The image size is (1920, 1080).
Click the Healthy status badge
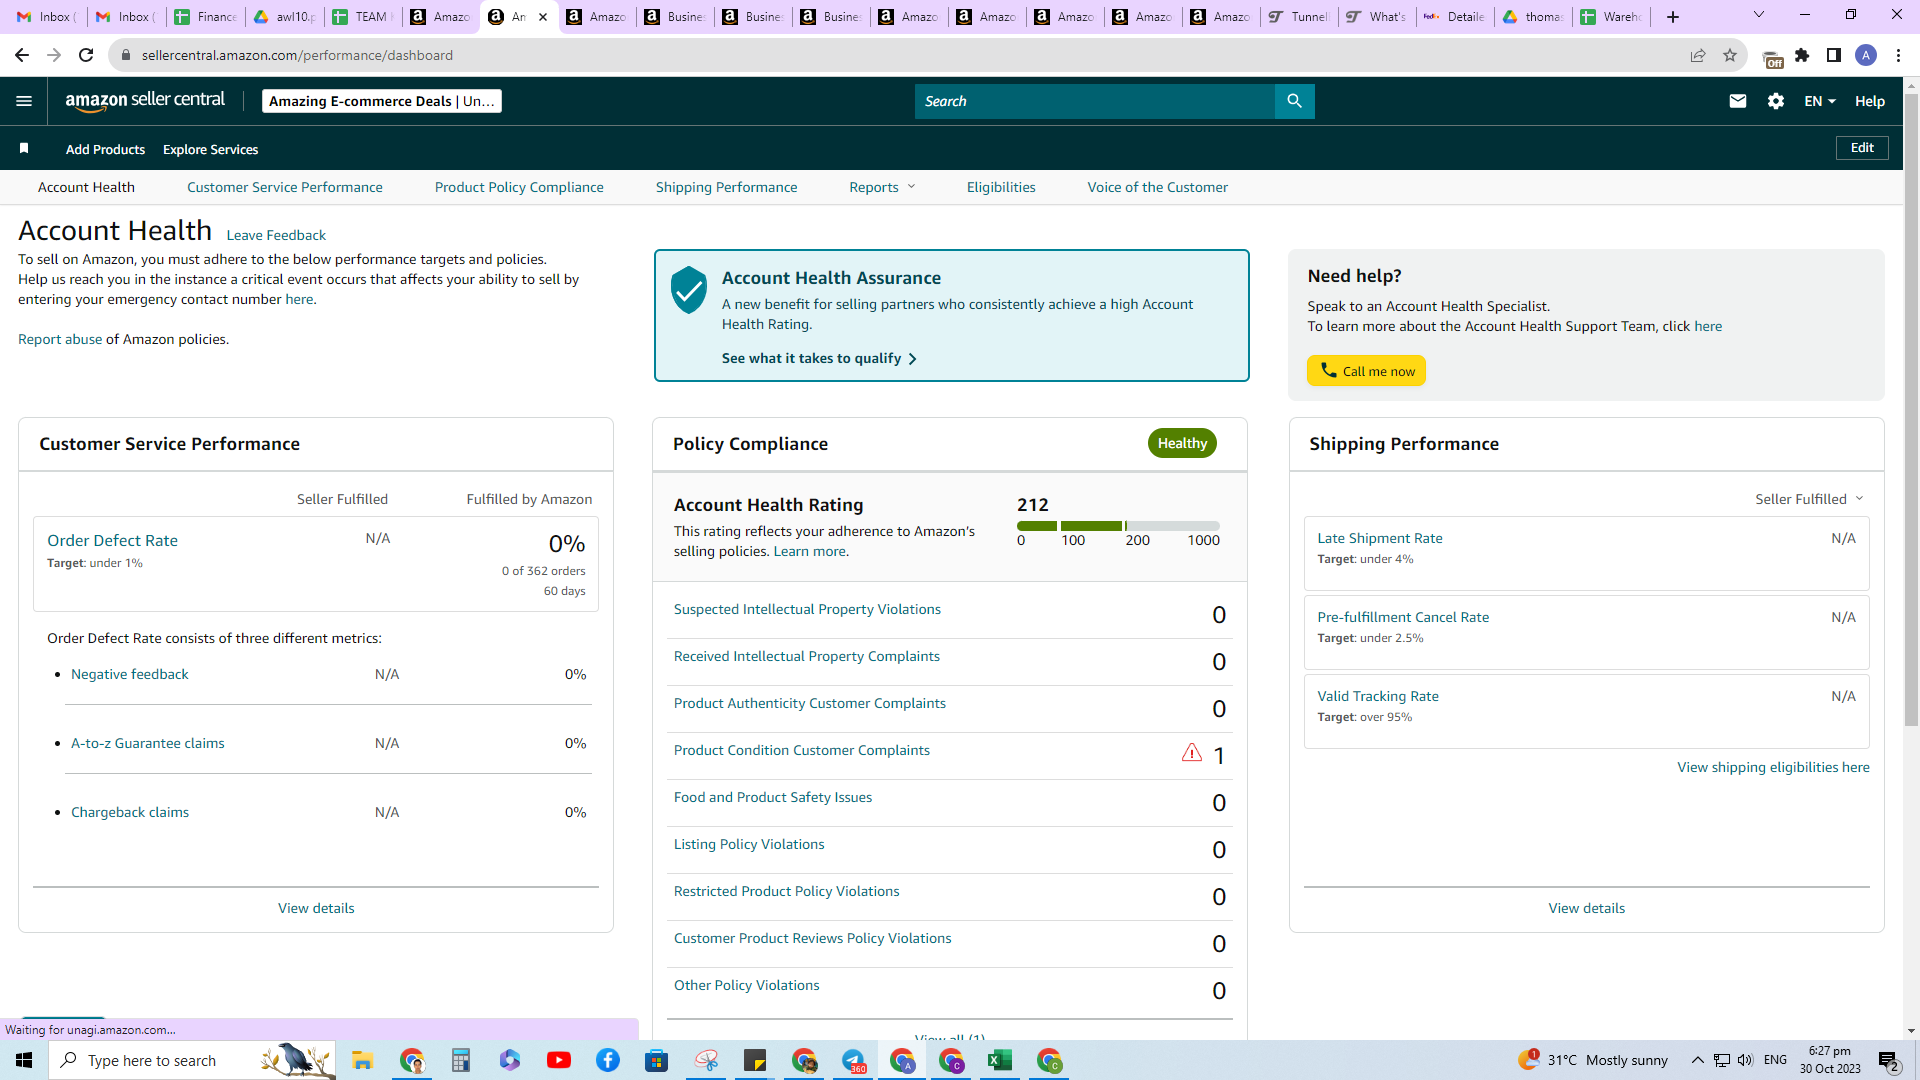coord(1182,443)
